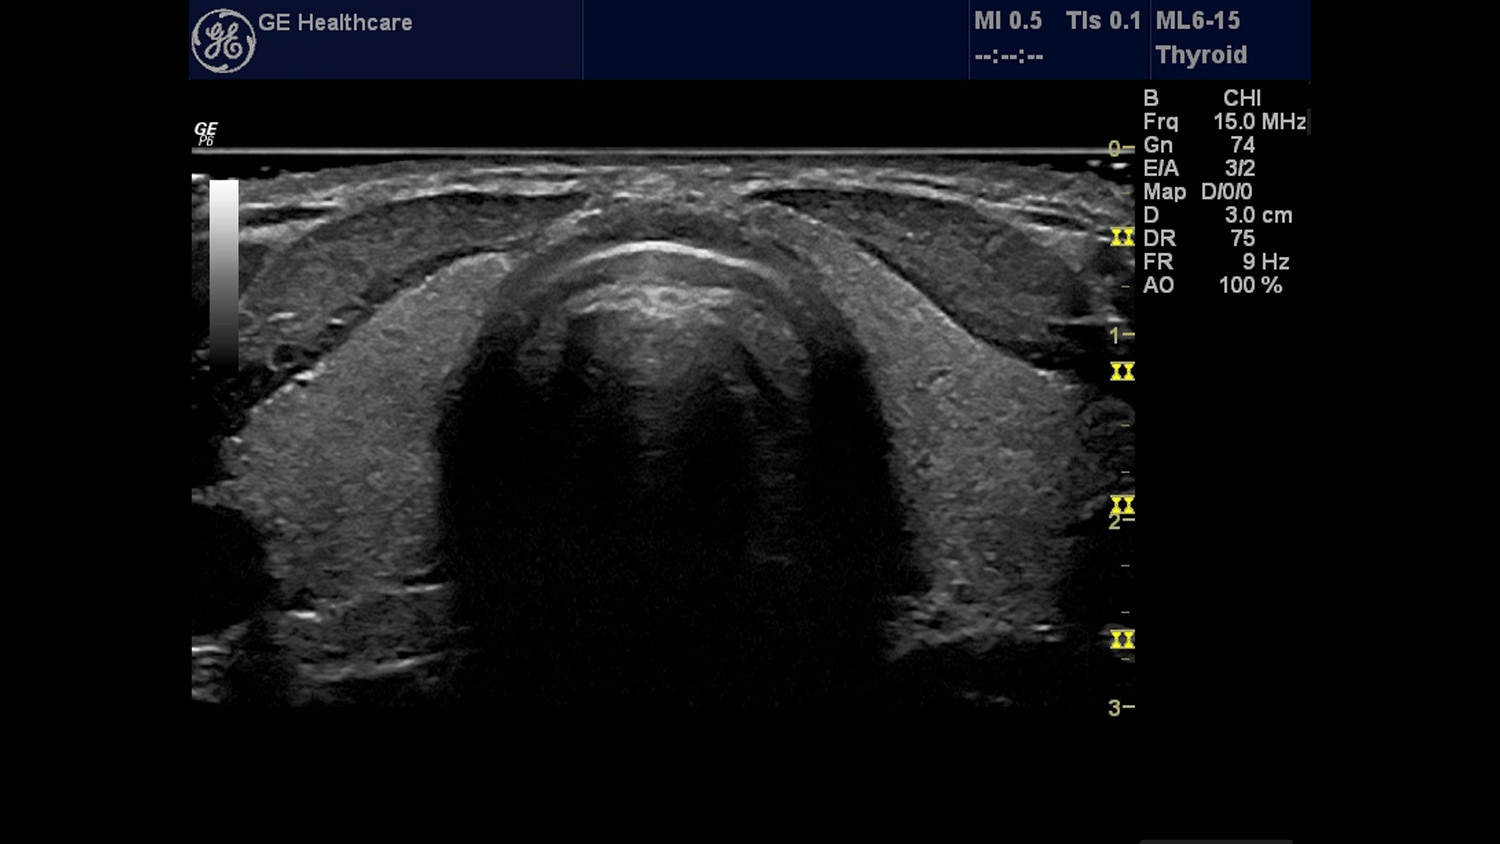Click the CHI harmonic imaging indicator

1244,98
